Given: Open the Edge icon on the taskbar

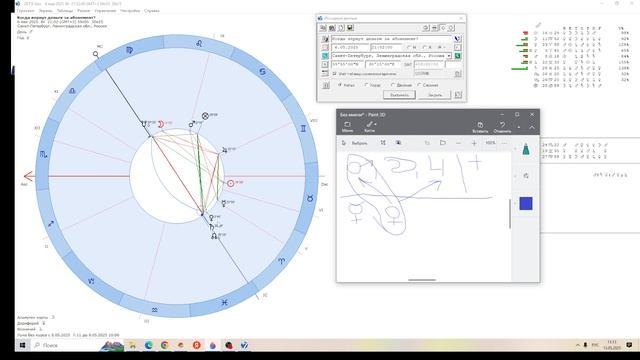Looking at the screenshot, I should click(x=149, y=345).
